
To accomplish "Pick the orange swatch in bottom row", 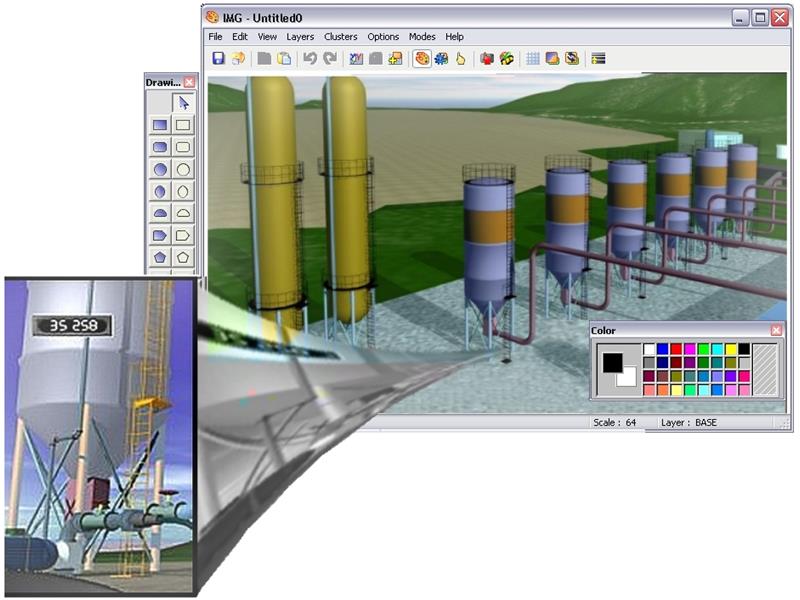I will coord(662,390).
